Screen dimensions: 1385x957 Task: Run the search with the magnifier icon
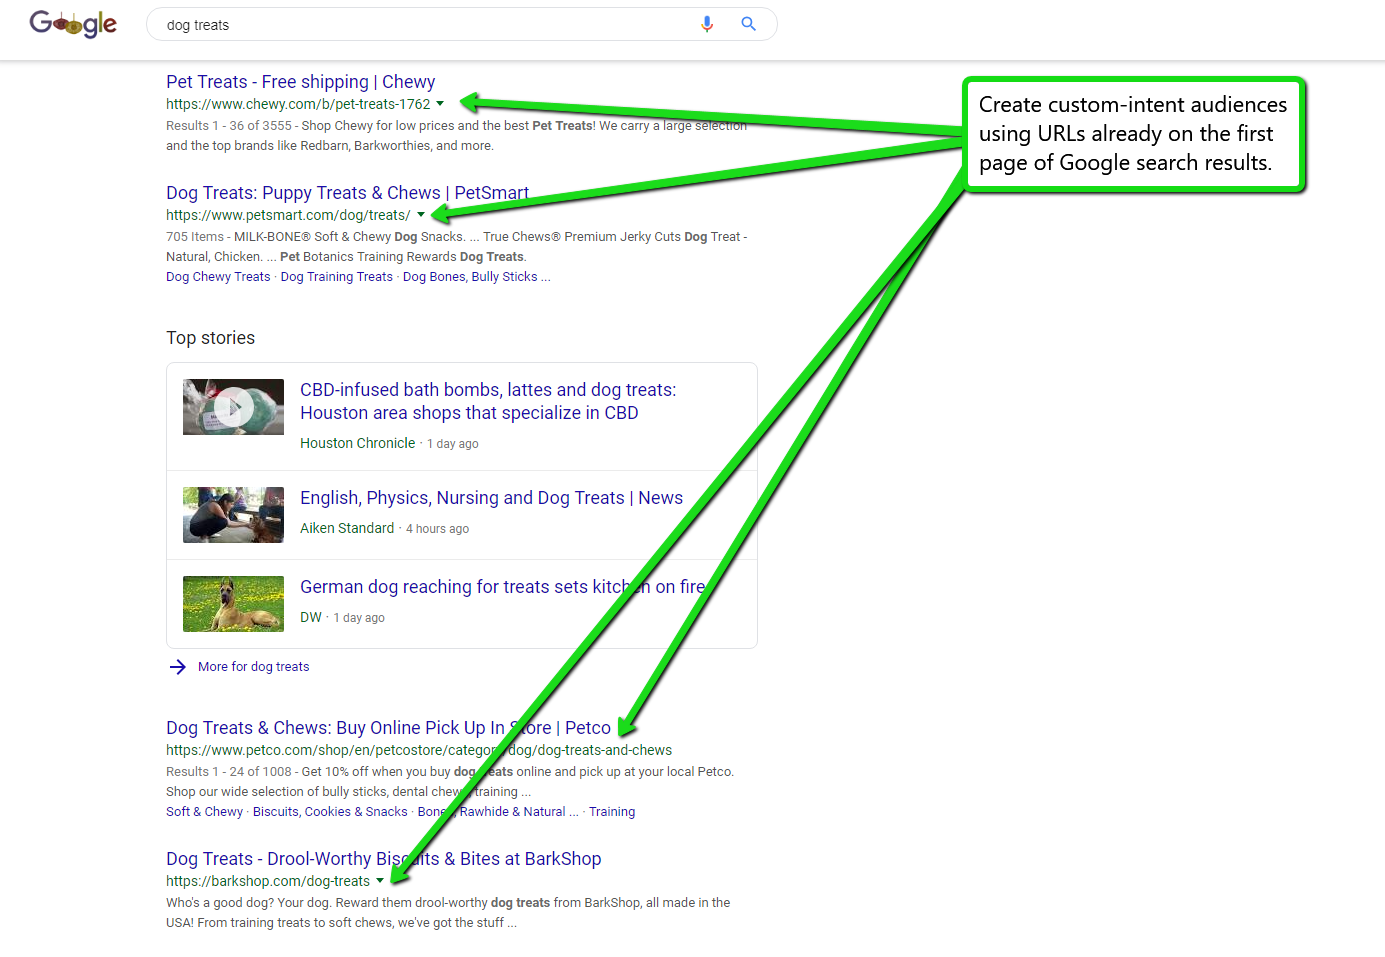click(748, 24)
